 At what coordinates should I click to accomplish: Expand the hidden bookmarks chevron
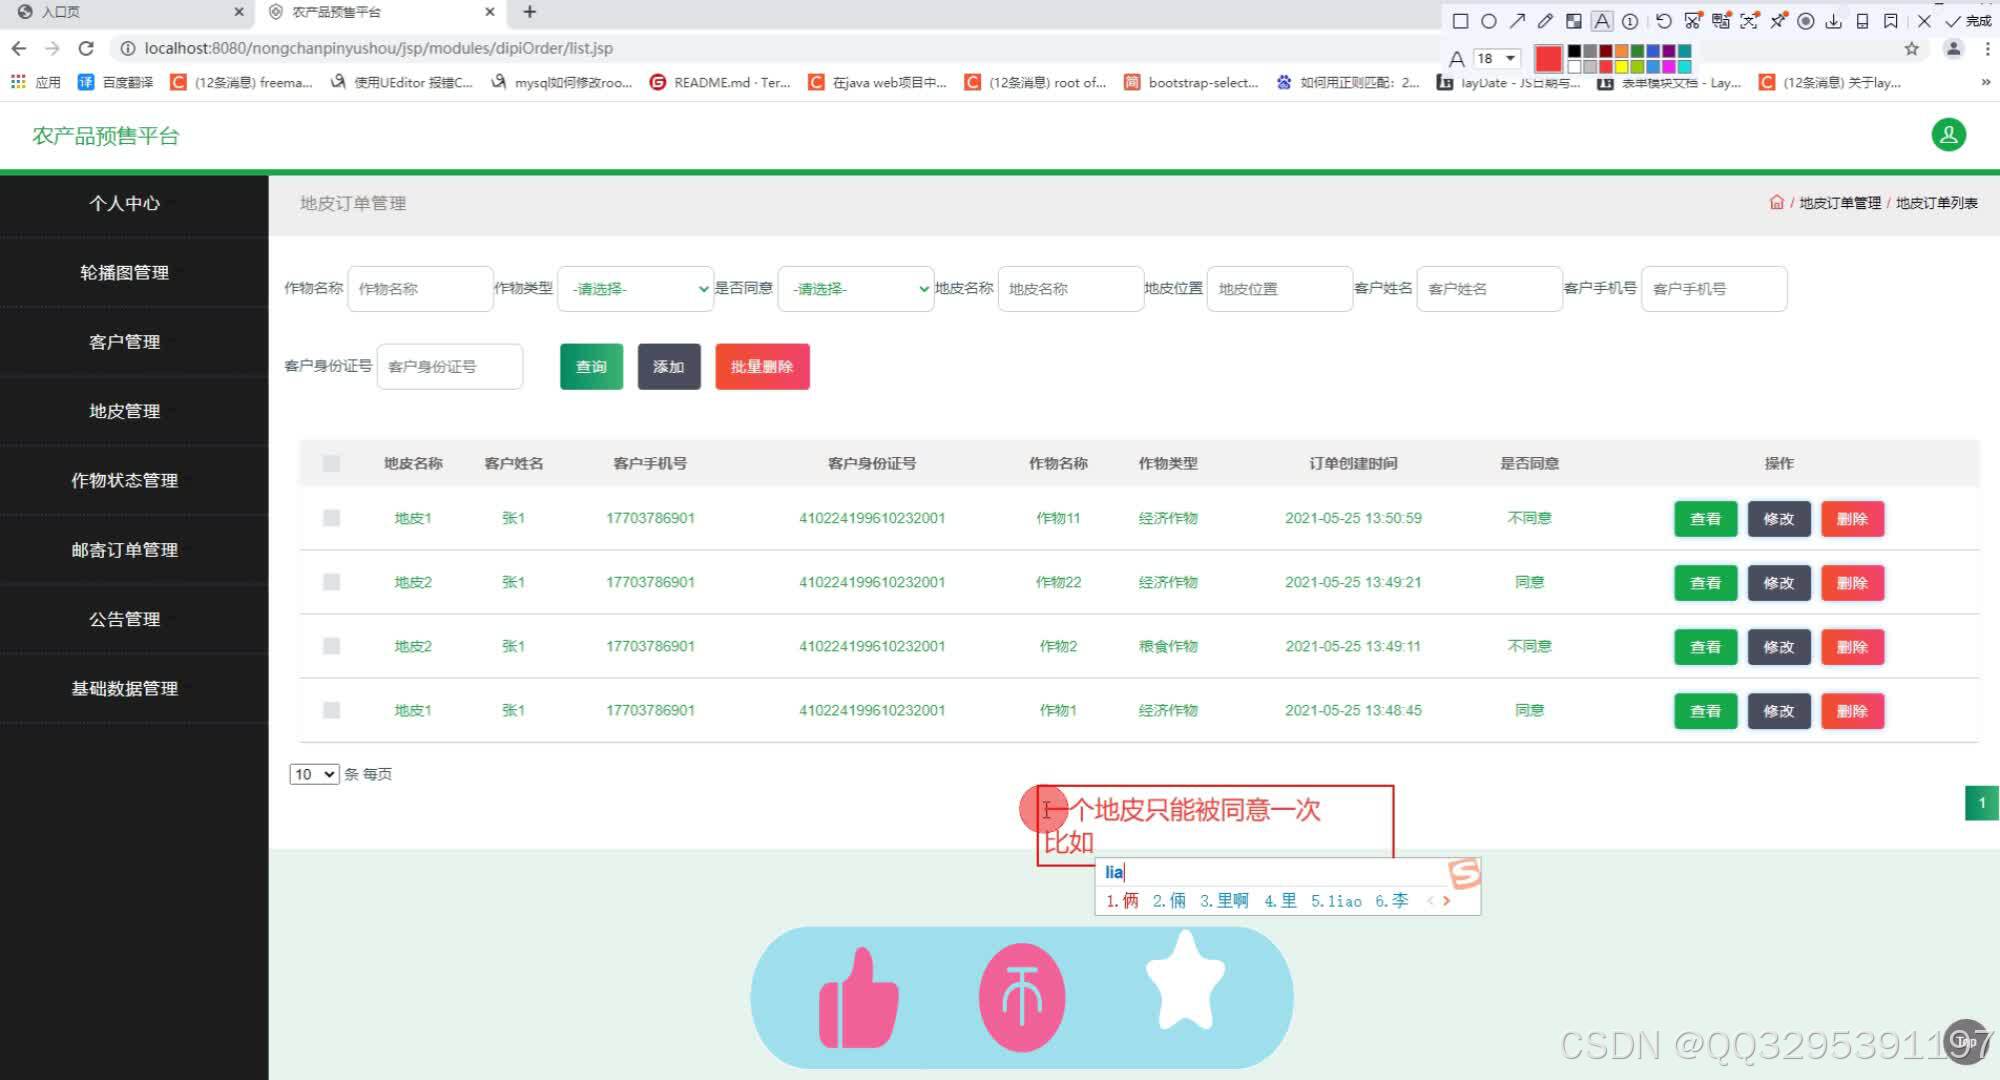pyautogui.click(x=1986, y=82)
